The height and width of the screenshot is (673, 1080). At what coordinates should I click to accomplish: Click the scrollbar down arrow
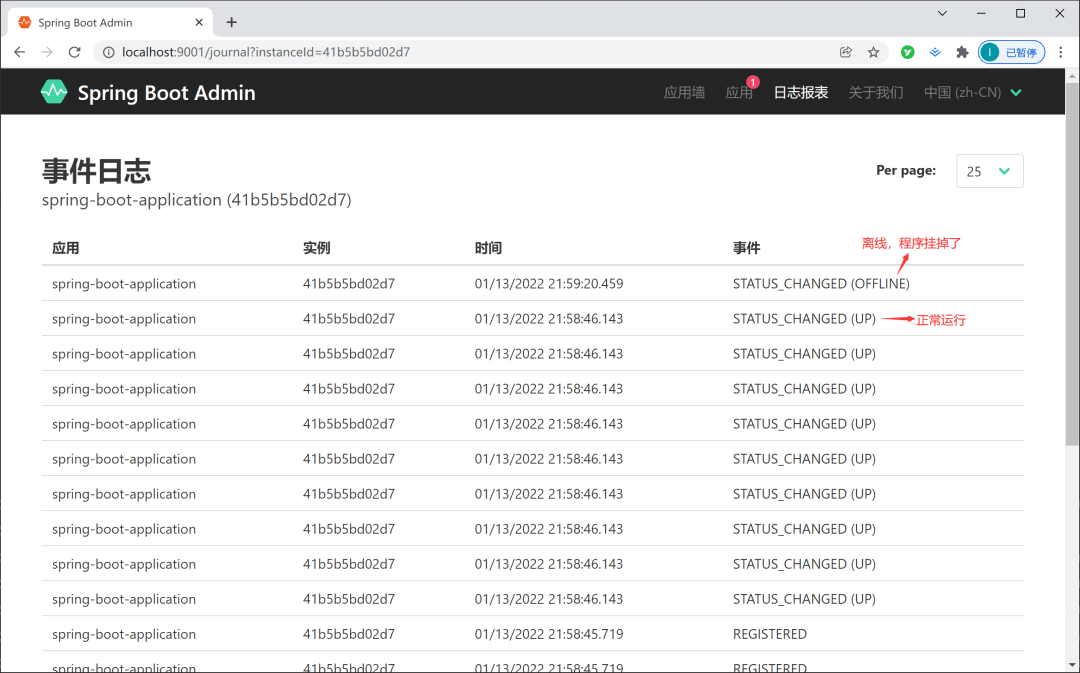1072,664
